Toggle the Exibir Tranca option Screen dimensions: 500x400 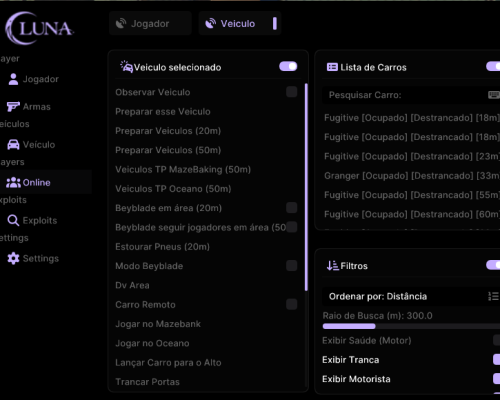(x=496, y=360)
